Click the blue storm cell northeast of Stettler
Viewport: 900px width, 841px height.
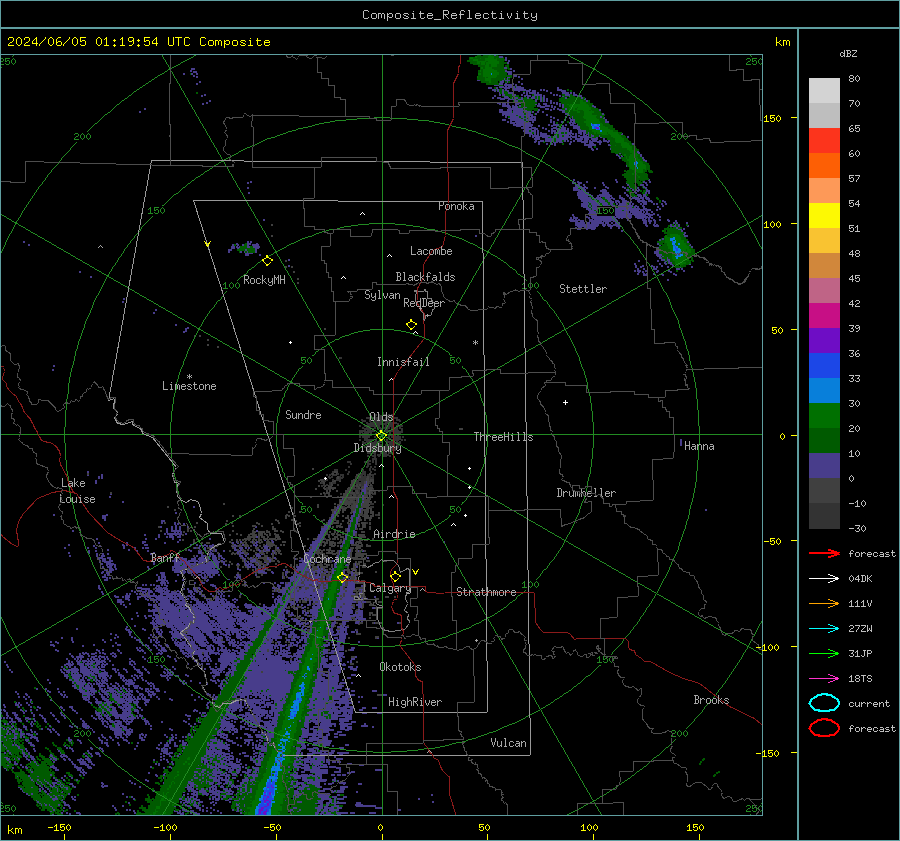tap(675, 249)
